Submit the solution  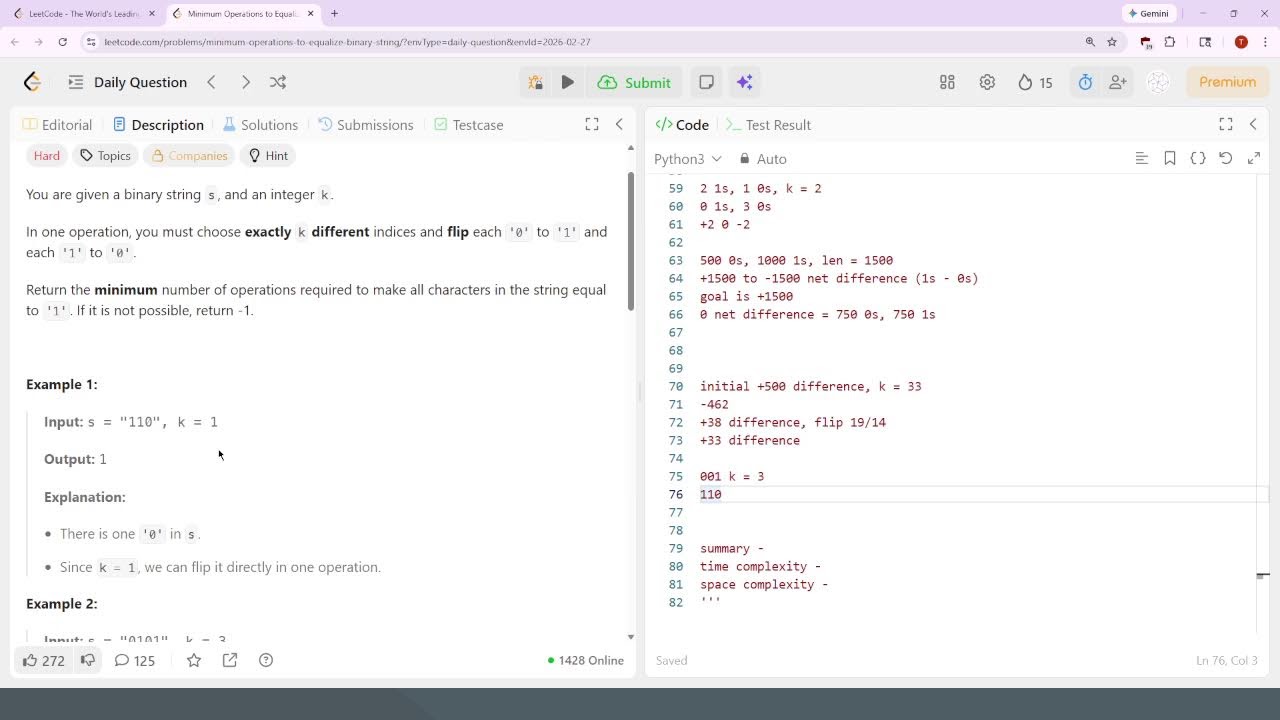(635, 82)
